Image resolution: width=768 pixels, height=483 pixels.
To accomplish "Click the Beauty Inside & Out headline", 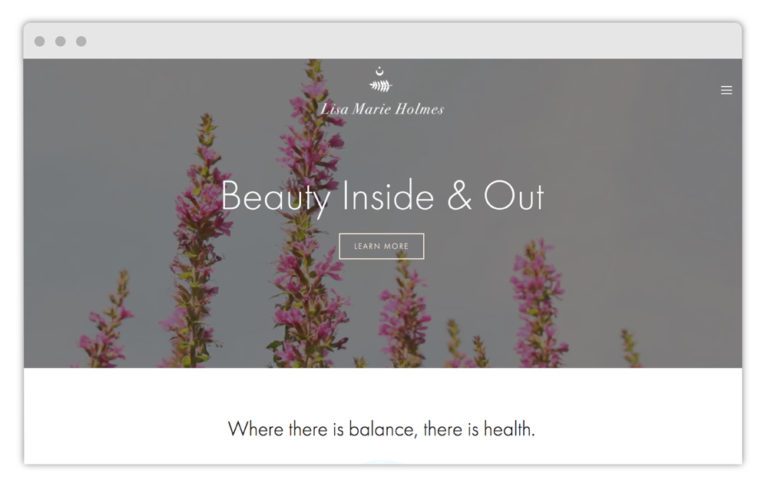I will coord(383,197).
